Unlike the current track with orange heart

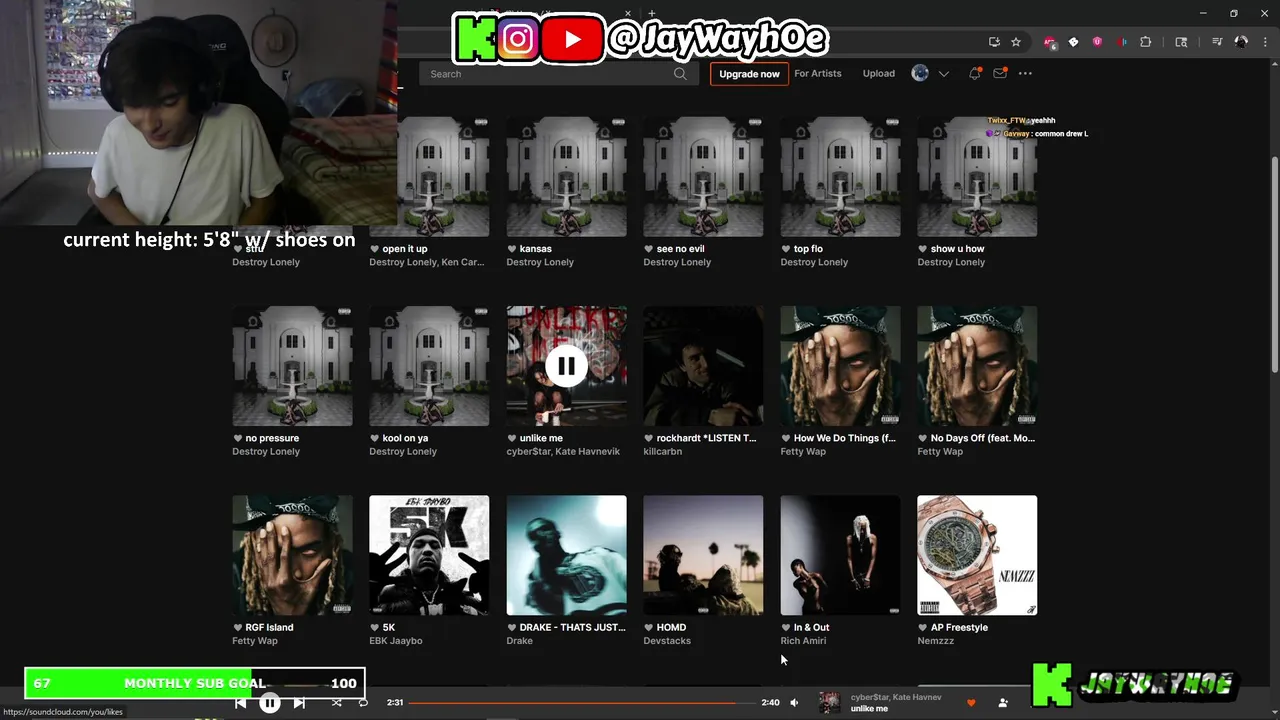point(971,703)
